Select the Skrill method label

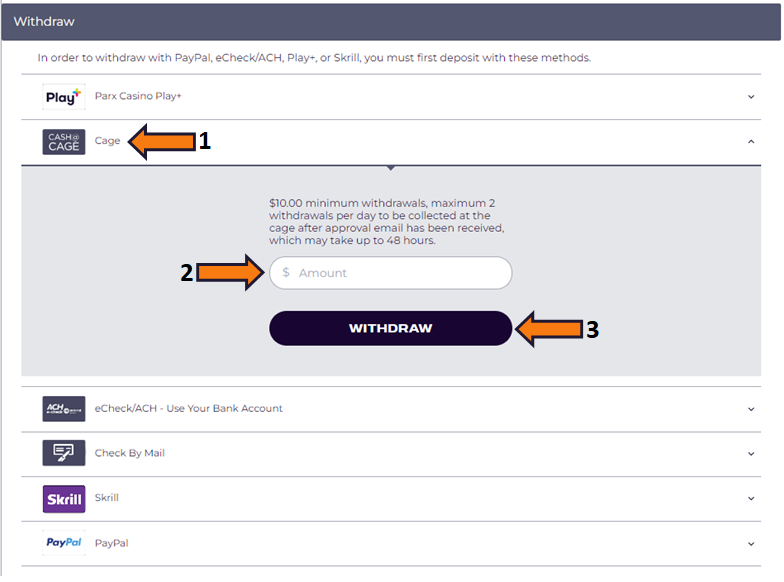[x=107, y=498]
